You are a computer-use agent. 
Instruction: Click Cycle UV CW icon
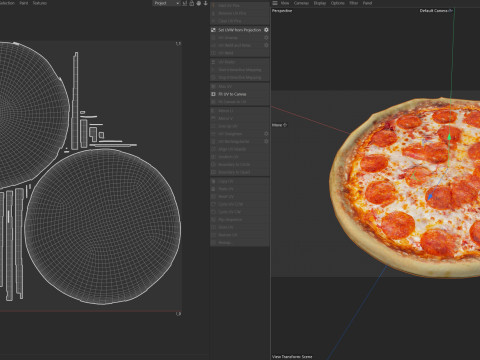point(213,212)
